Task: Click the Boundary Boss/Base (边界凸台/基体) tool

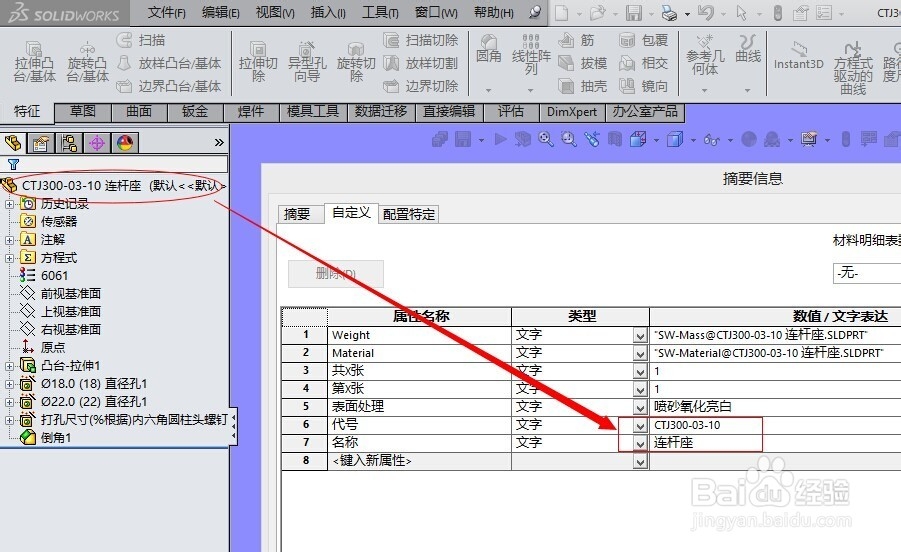Action: coord(169,86)
